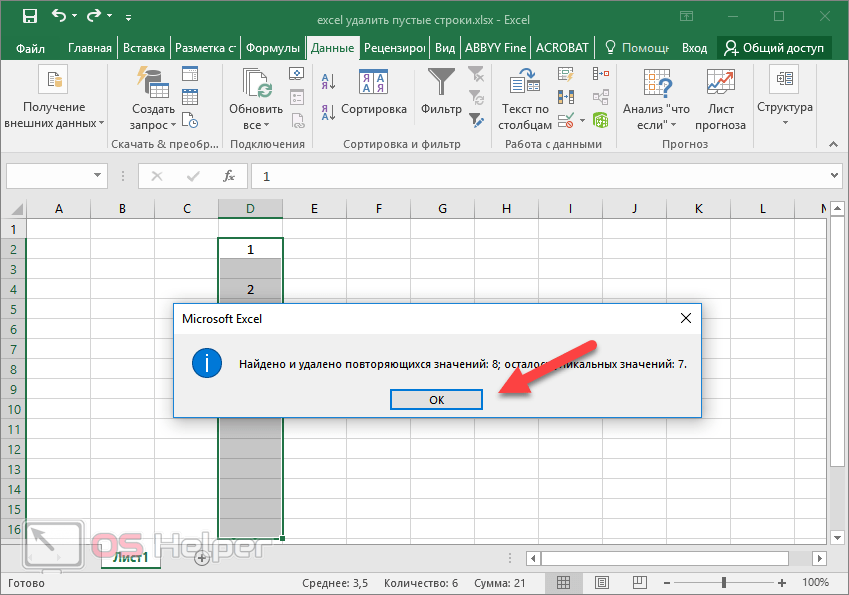Add a new sheet with plus icon
The image size is (849, 595).
(x=202, y=557)
